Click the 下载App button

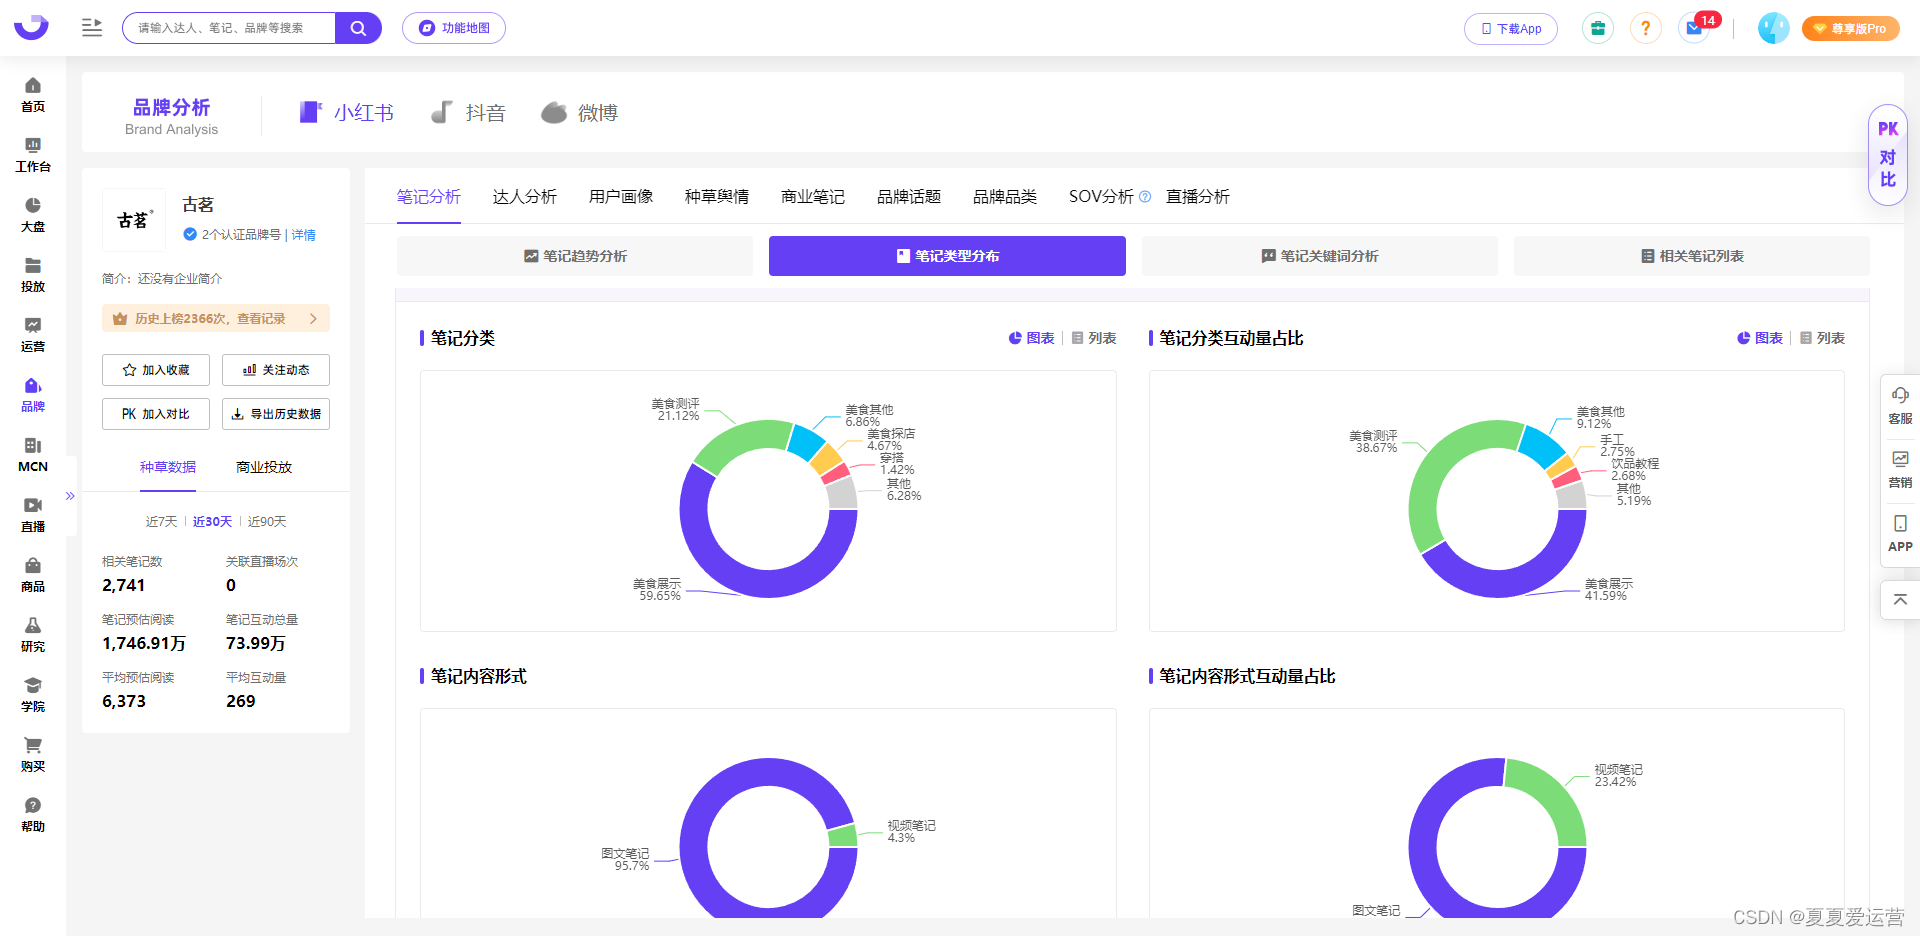1511,29
